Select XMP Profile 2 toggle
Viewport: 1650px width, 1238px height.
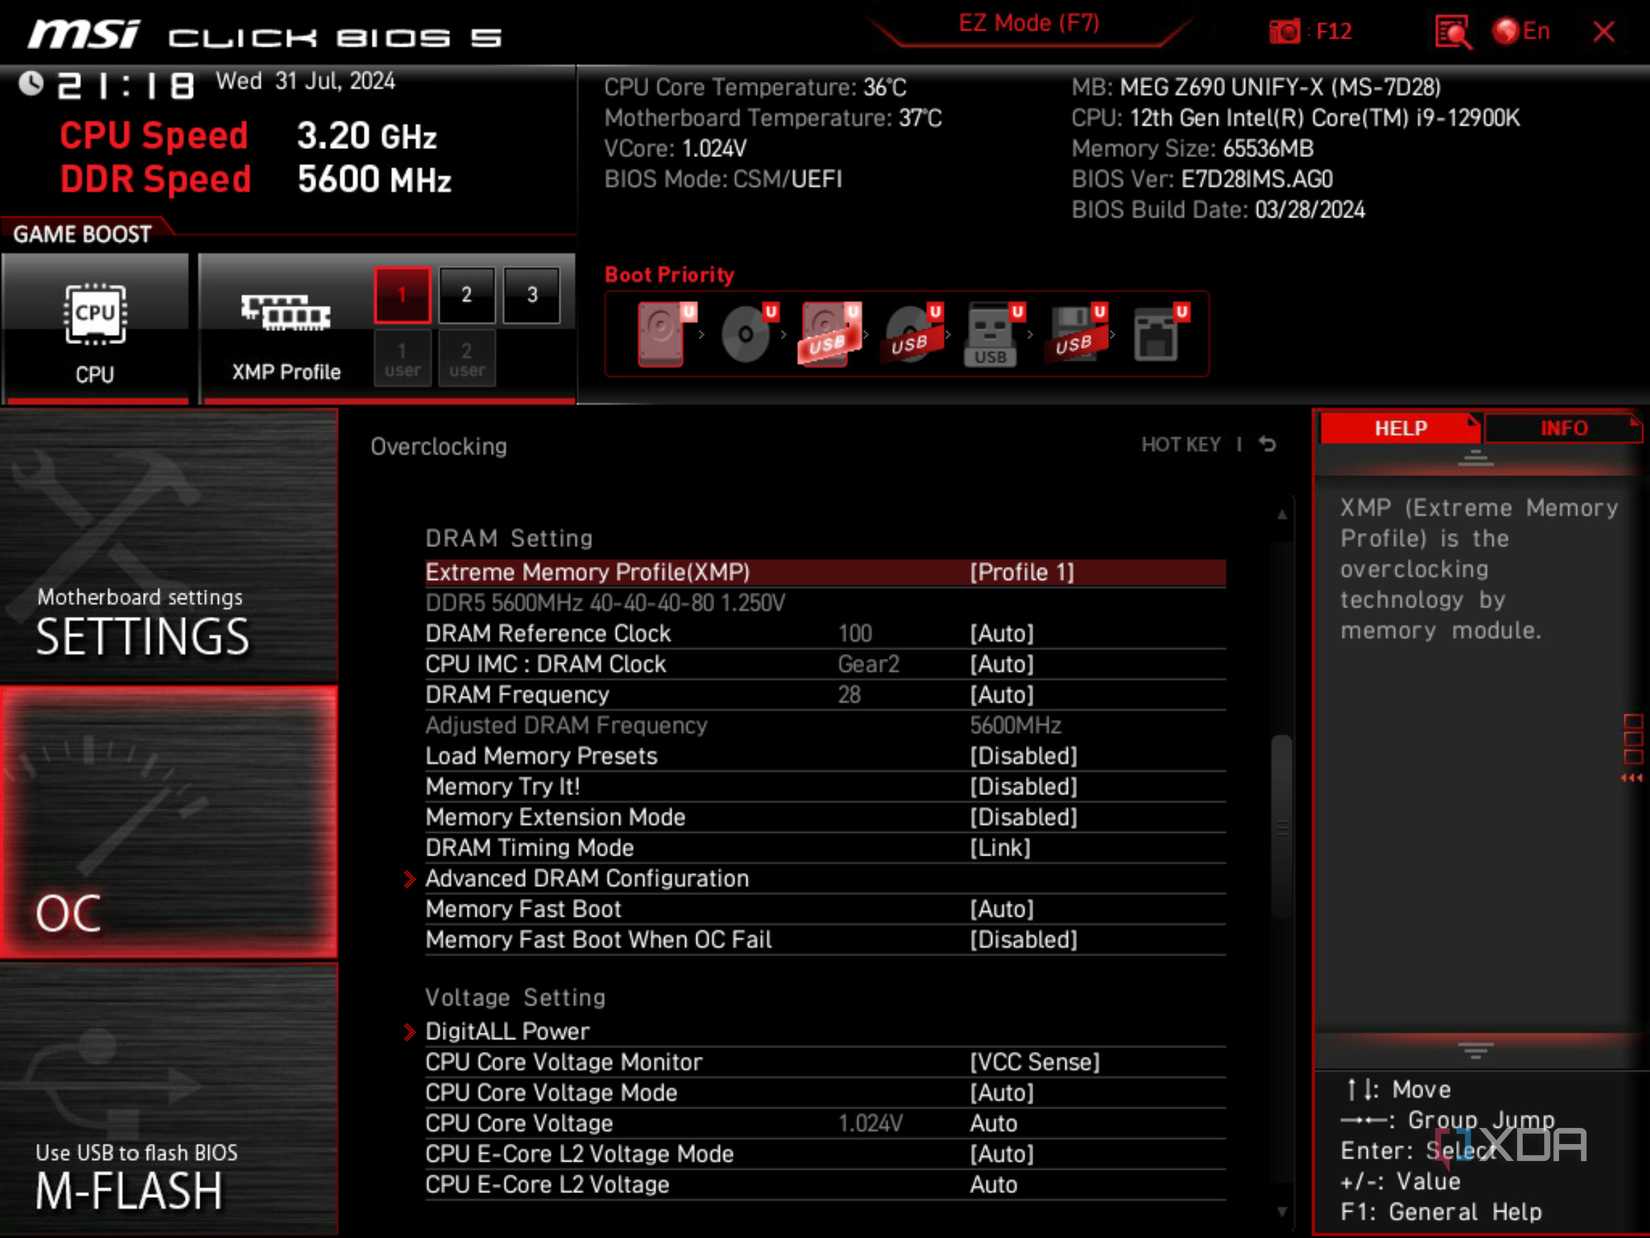(466, 295)
